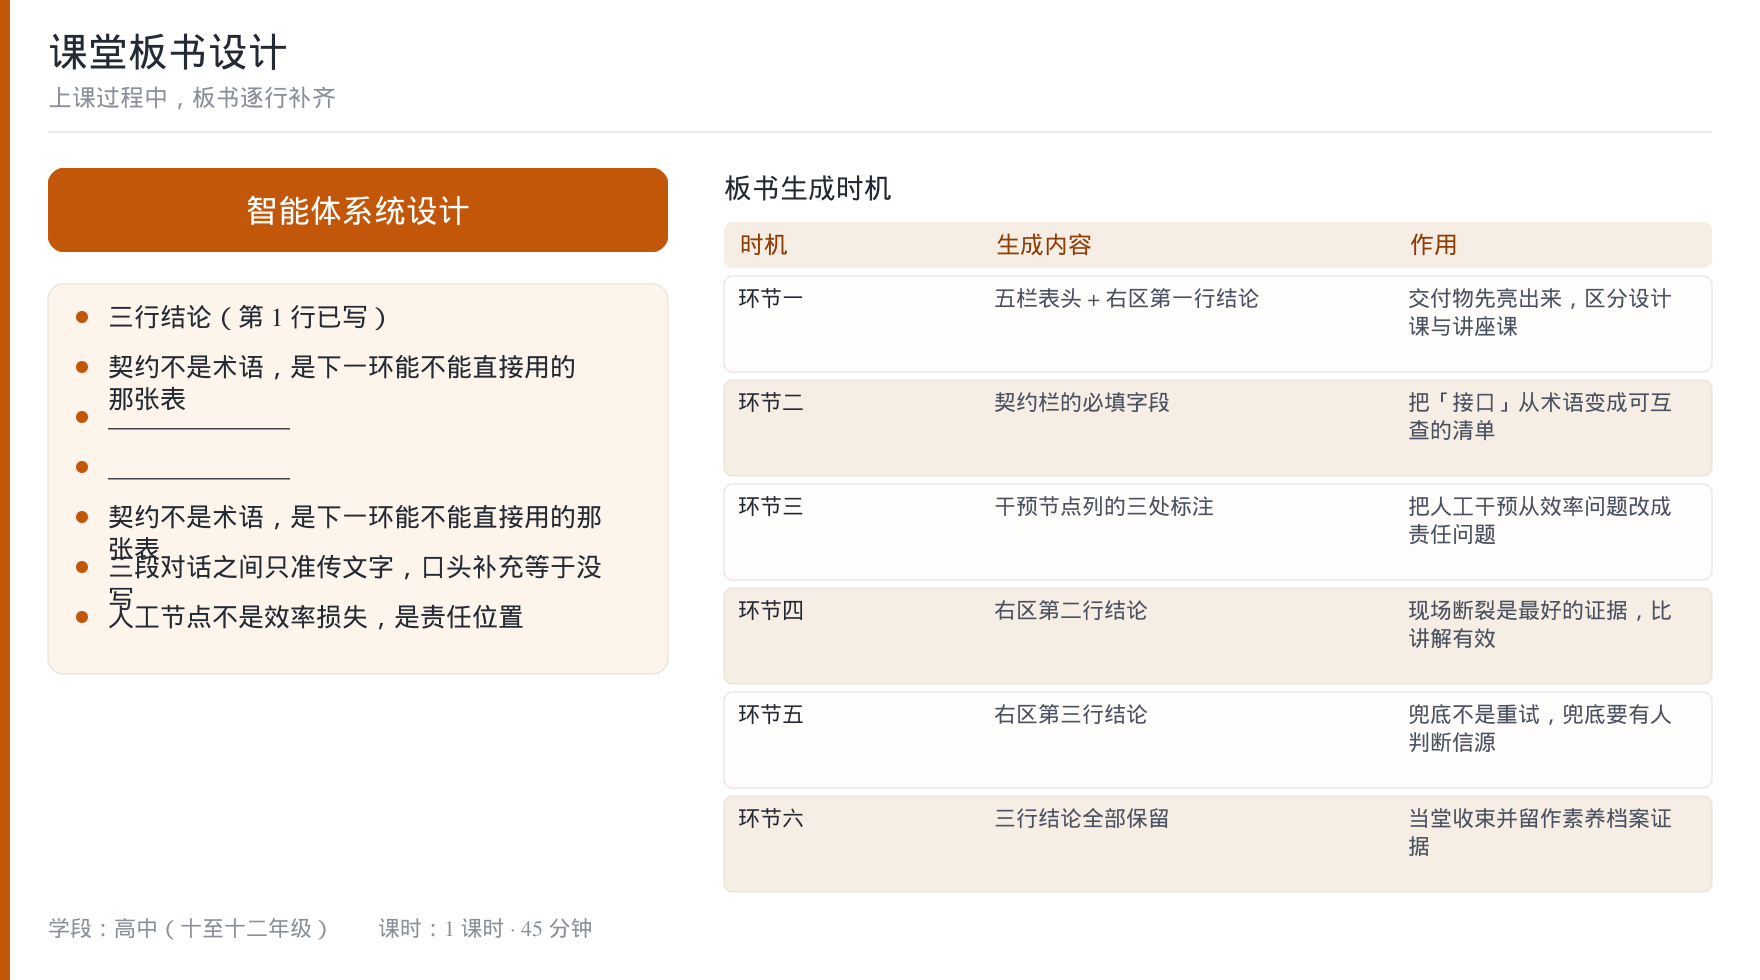1760x980 pixels.
Task: Select the cell 右区第二行结论
Action: point(1071,610)
